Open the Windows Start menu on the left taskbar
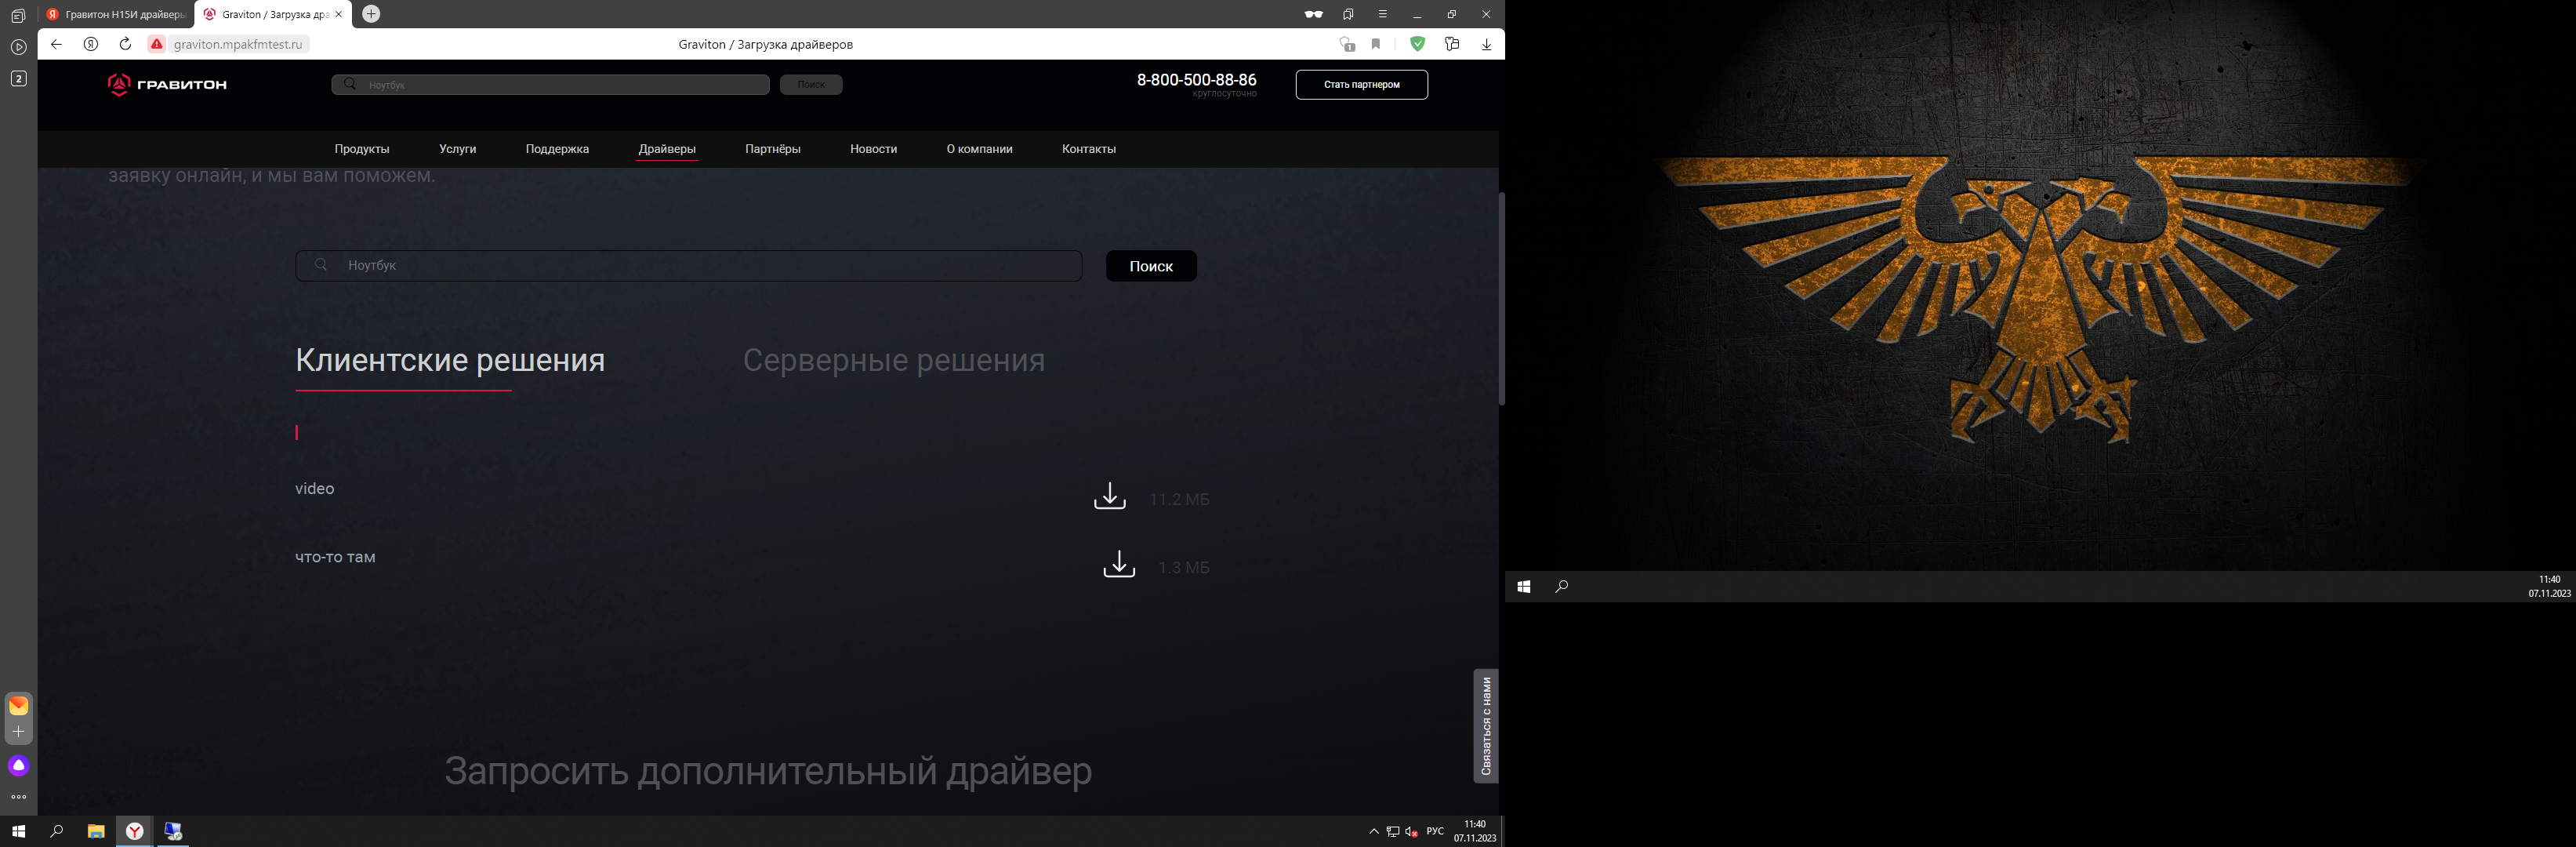2576x847 pixels. 18,832
